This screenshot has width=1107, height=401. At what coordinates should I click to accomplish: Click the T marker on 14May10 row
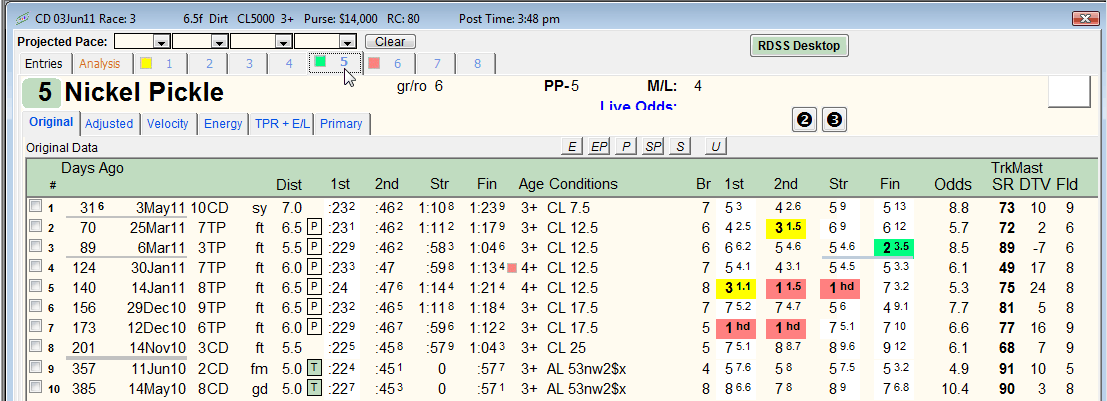coord(315,389)
